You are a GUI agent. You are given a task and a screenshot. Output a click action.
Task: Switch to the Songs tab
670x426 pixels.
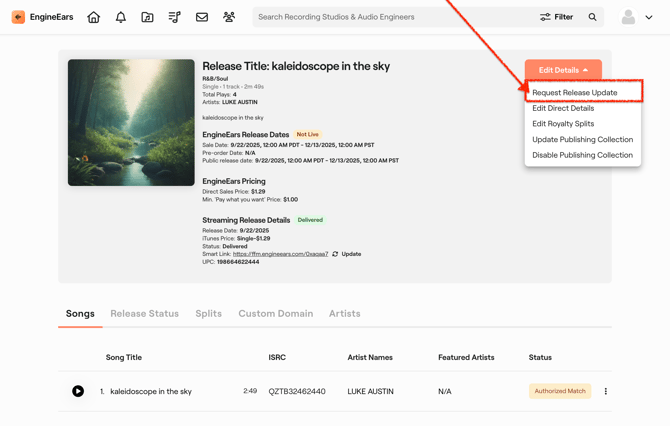click(x=80, y=314)
